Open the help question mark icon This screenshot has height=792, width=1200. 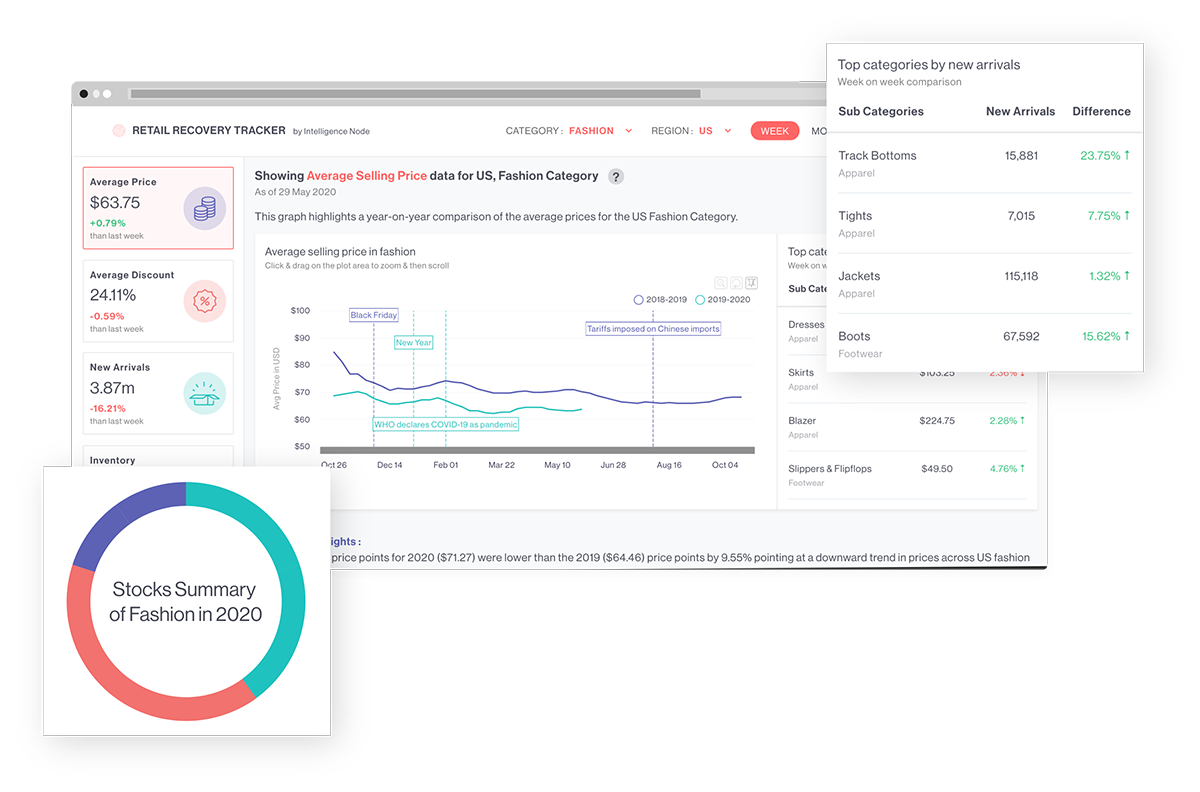click(616, 176)
